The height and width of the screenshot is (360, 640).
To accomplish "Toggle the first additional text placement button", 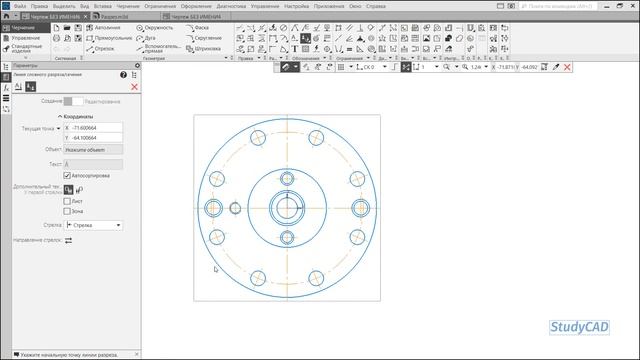I will 68,190.
